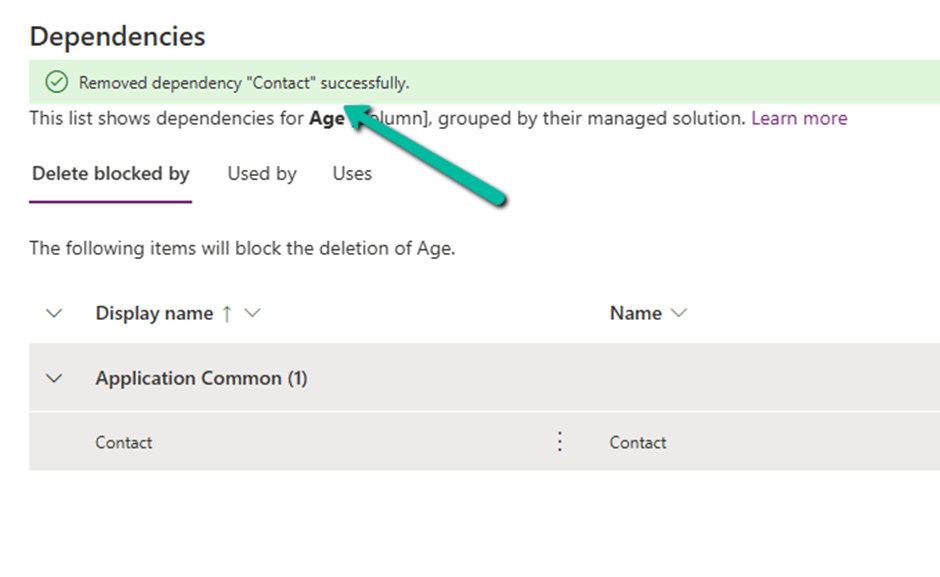The image size is (940, 577).
Task: Click the Contact value in Name column
Action: point(638,442)
